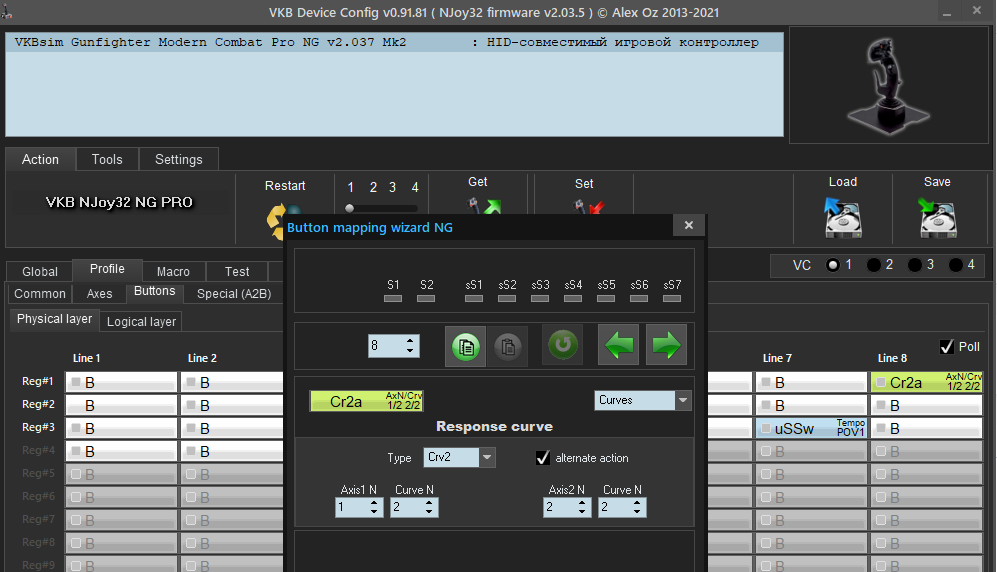Click the Set configuration icon
Screen dimensions: 997x572
click(x=589, y=206)
